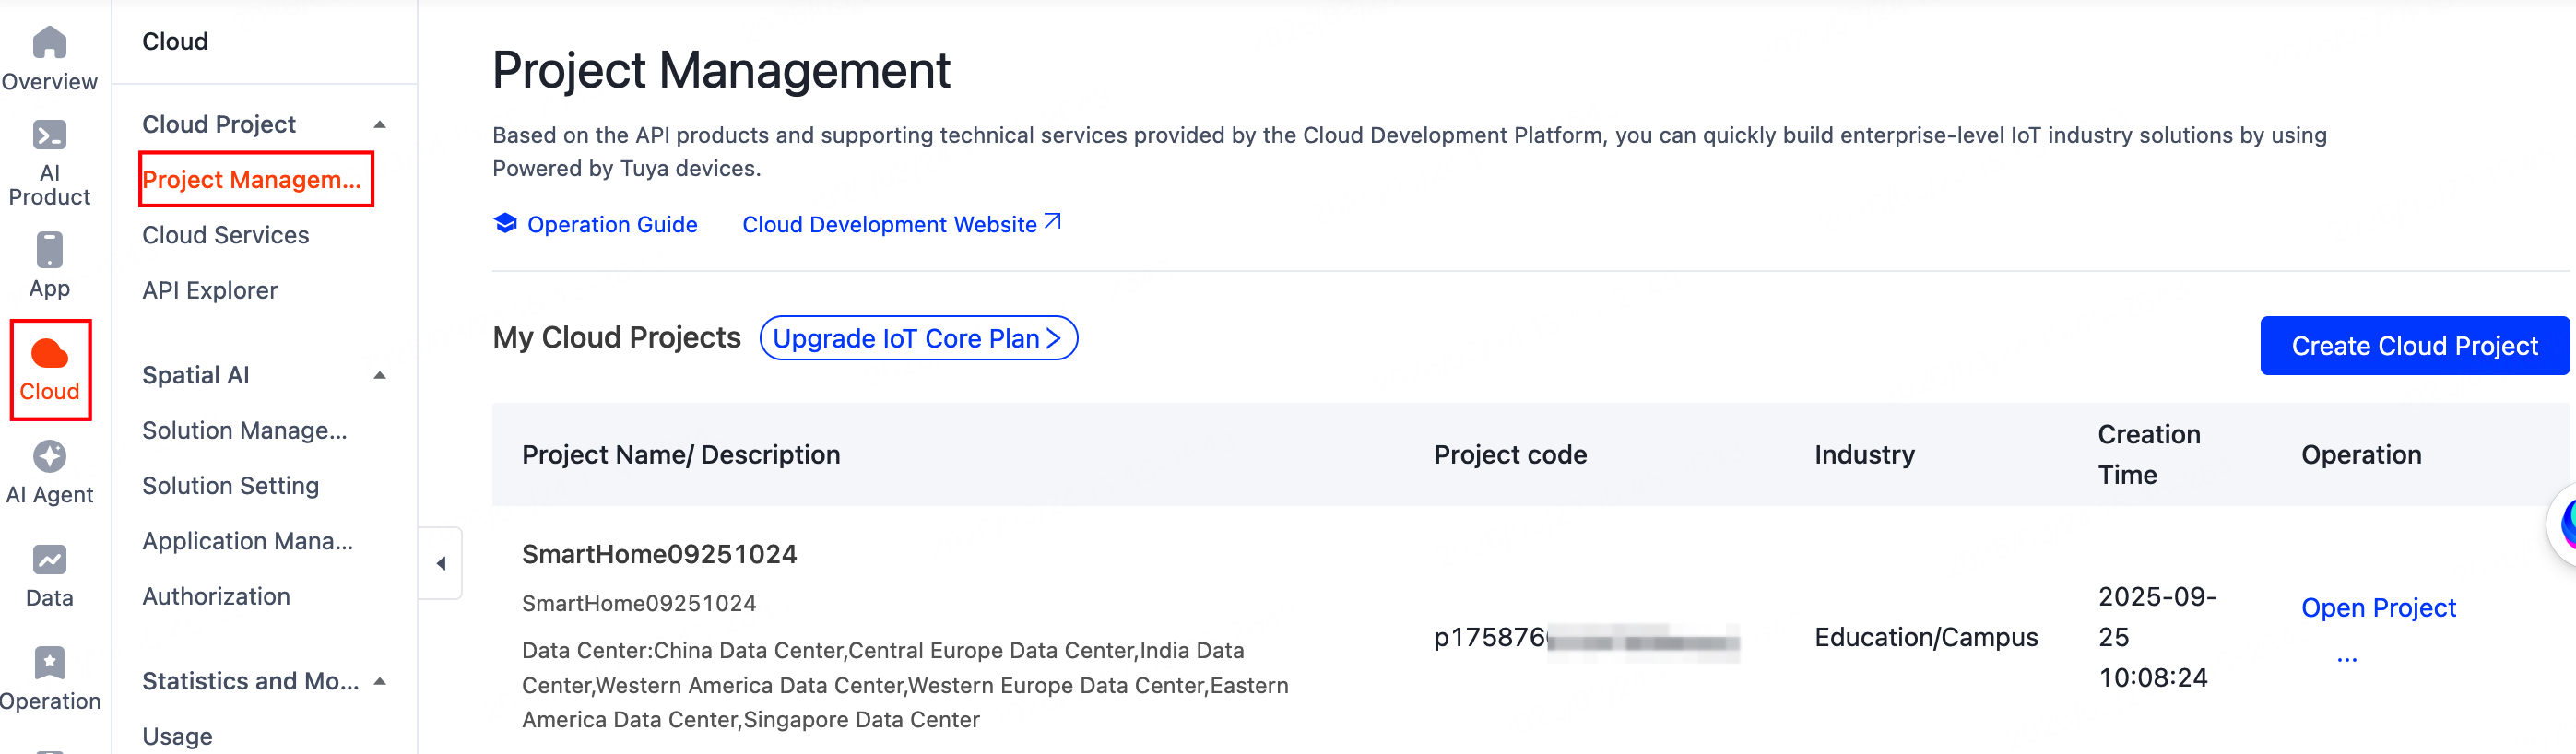Open Solution Setting
The width and height of the screenshot is (2576, 754).
(230, 486)
